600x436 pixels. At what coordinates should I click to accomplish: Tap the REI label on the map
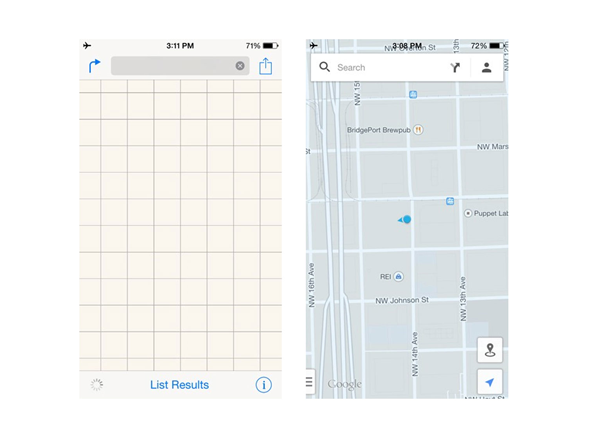tap(385, 276)
